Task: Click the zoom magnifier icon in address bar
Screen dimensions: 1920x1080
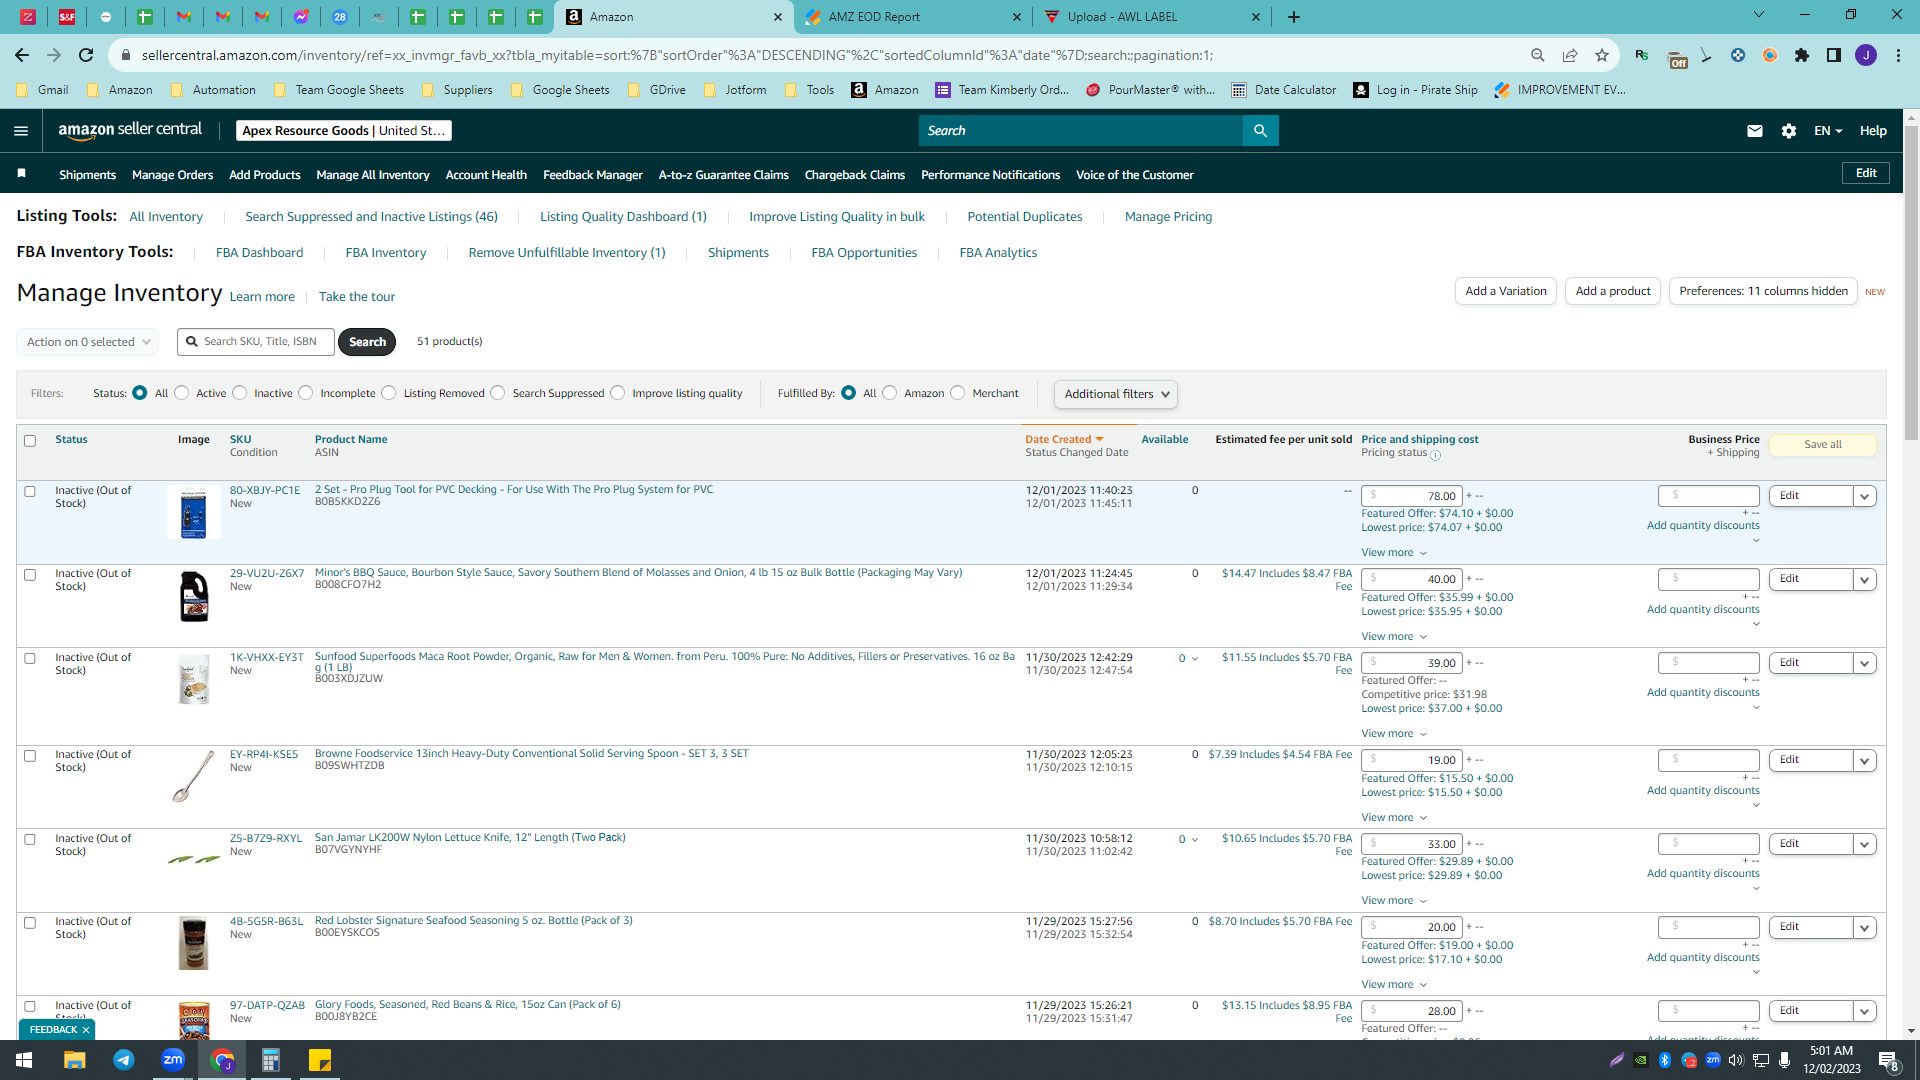Action: click(1538, 55)
